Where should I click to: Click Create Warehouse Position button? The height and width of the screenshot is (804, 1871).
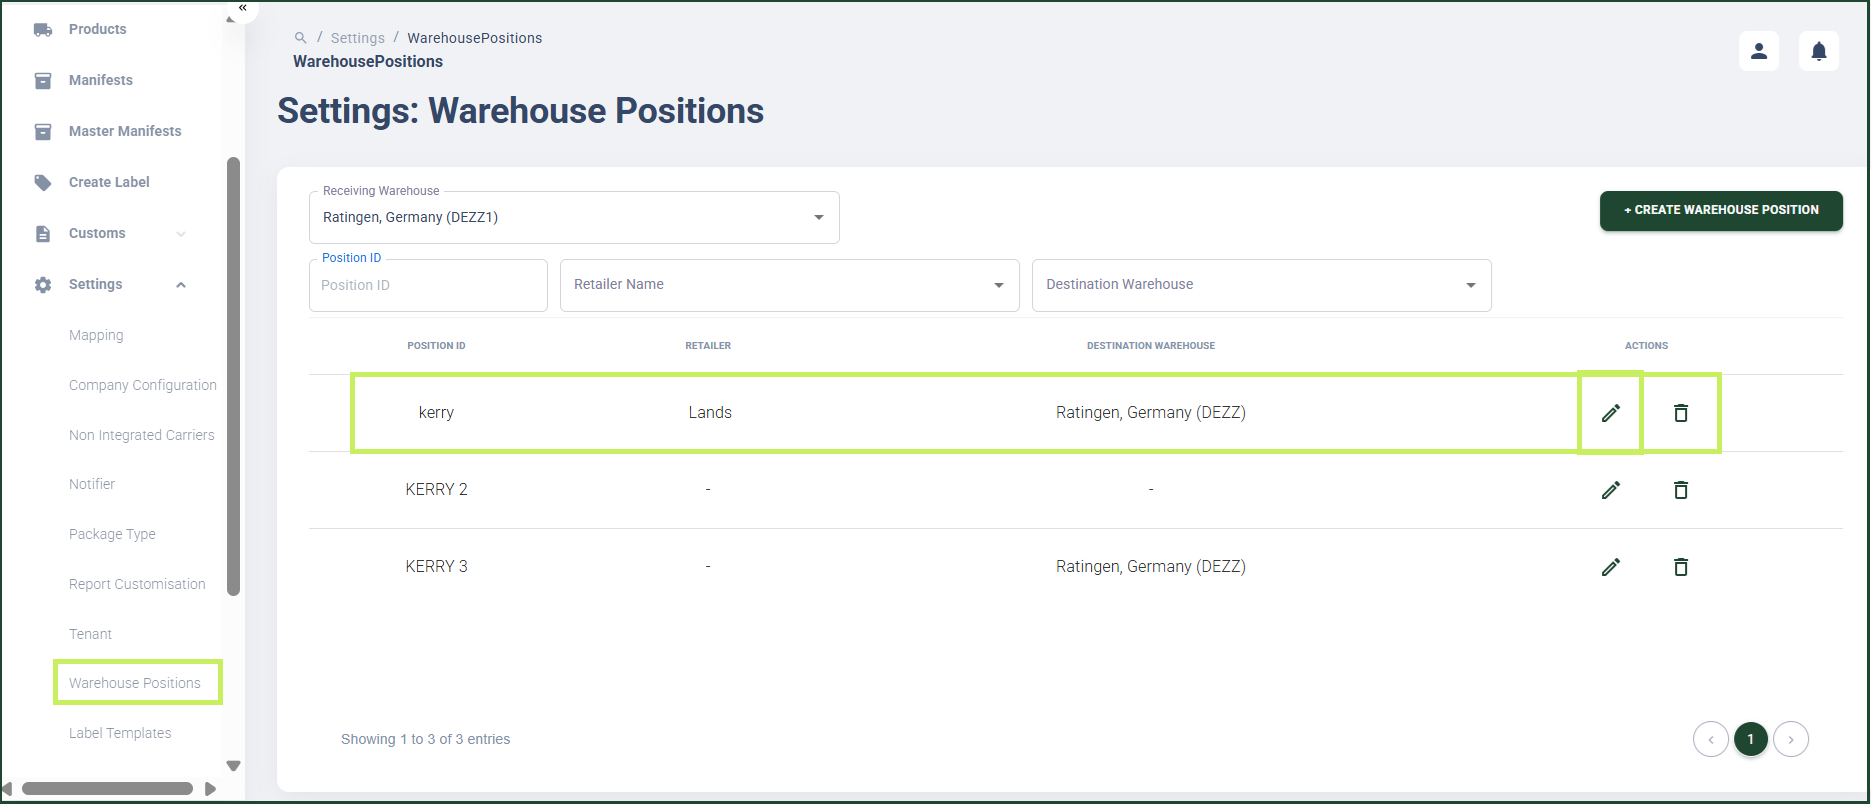[x=1721, y=210]
